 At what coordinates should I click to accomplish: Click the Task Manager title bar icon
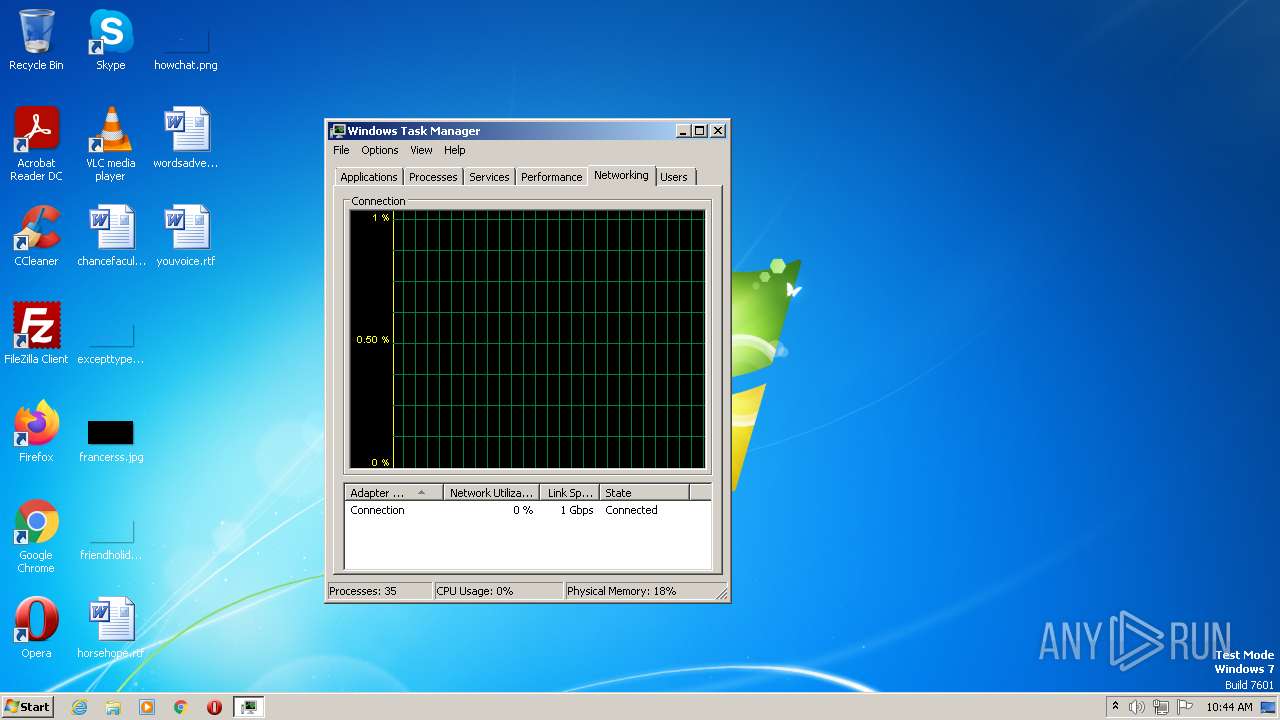[338, 131]
